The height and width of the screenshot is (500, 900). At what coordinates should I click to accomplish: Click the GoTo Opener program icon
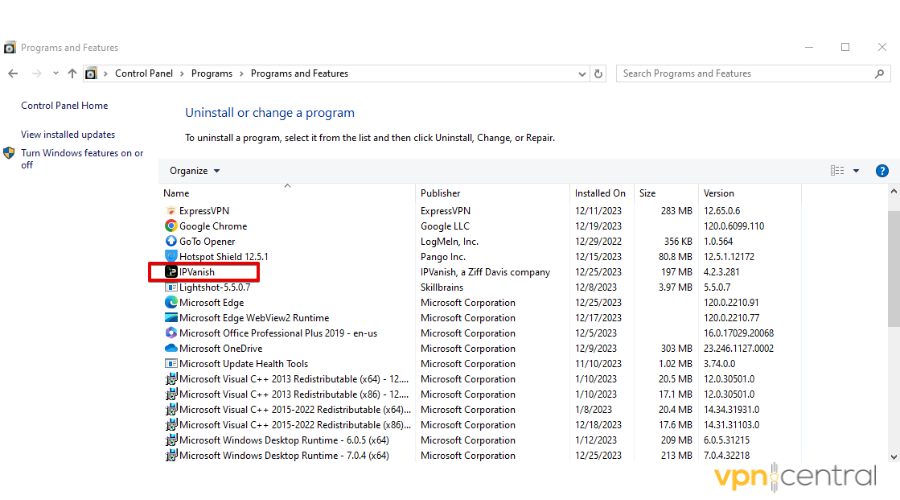click(x=171, y=241)
